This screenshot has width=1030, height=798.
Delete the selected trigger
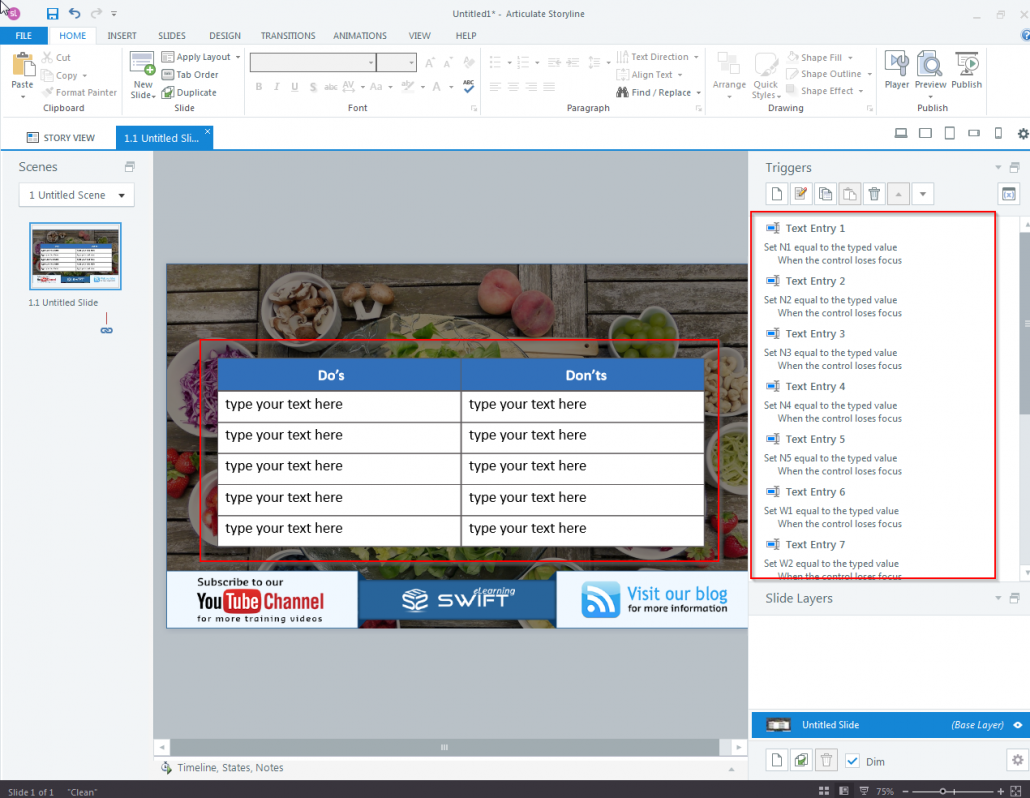(x=874, y=193)
